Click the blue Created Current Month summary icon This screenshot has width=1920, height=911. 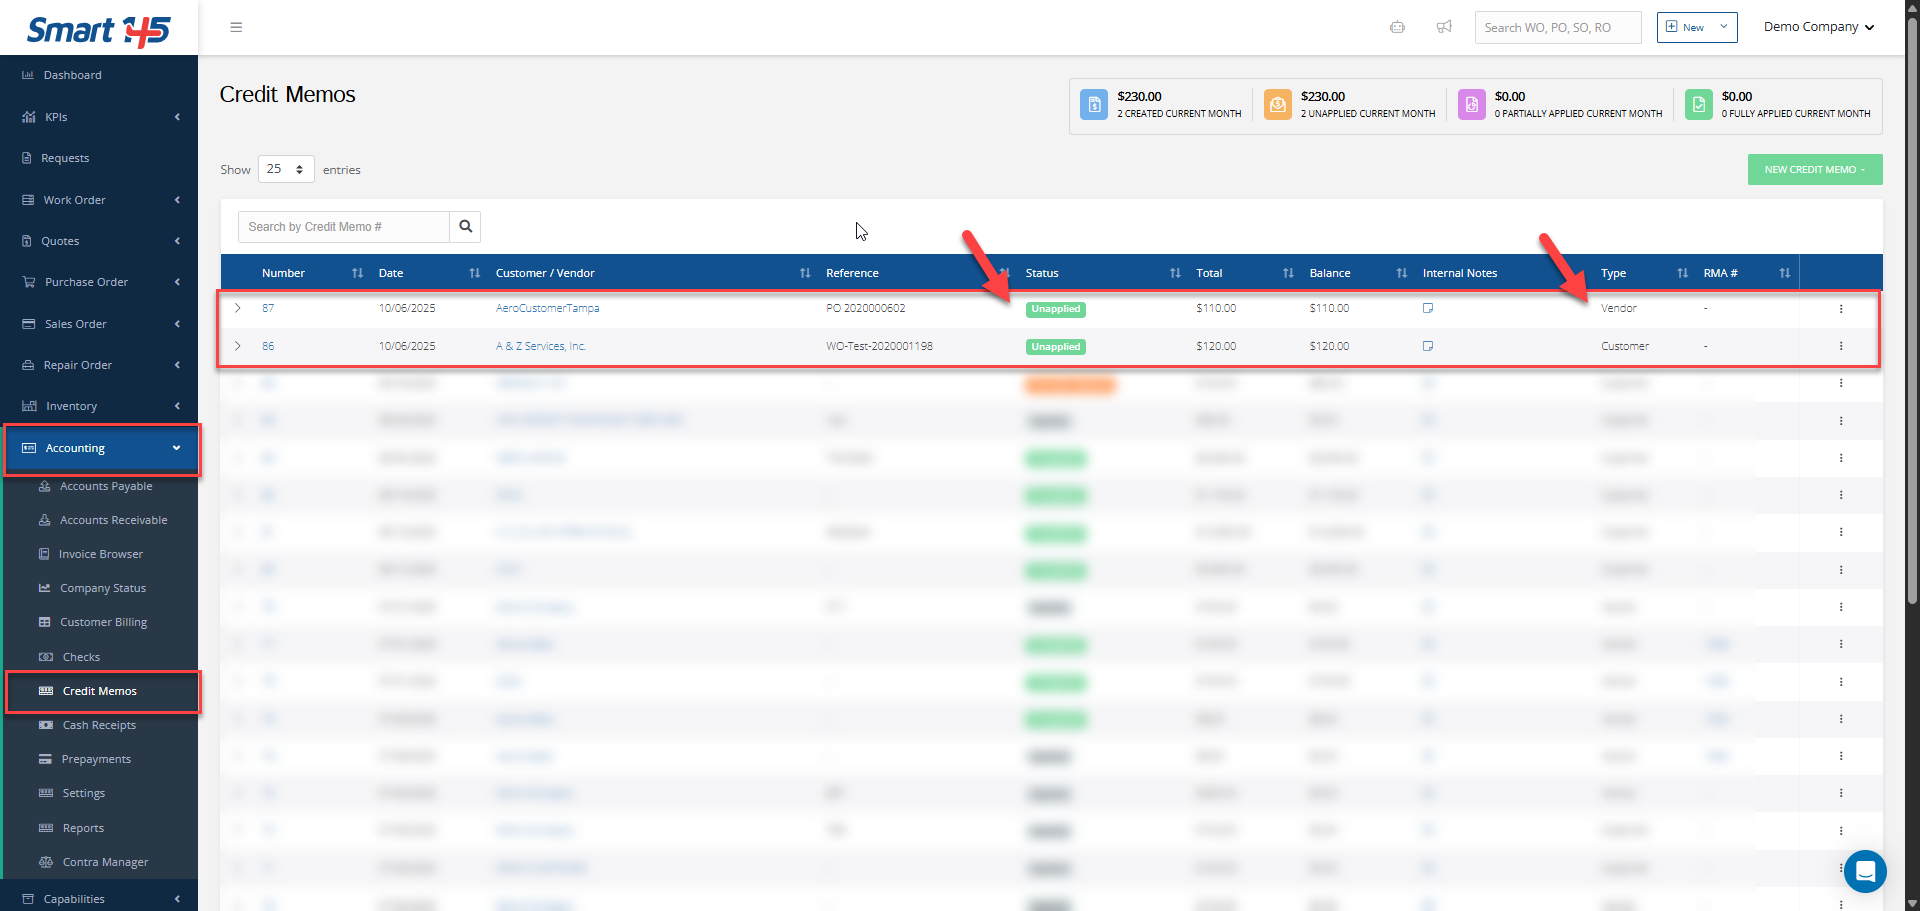click(x=1094, y=104)
